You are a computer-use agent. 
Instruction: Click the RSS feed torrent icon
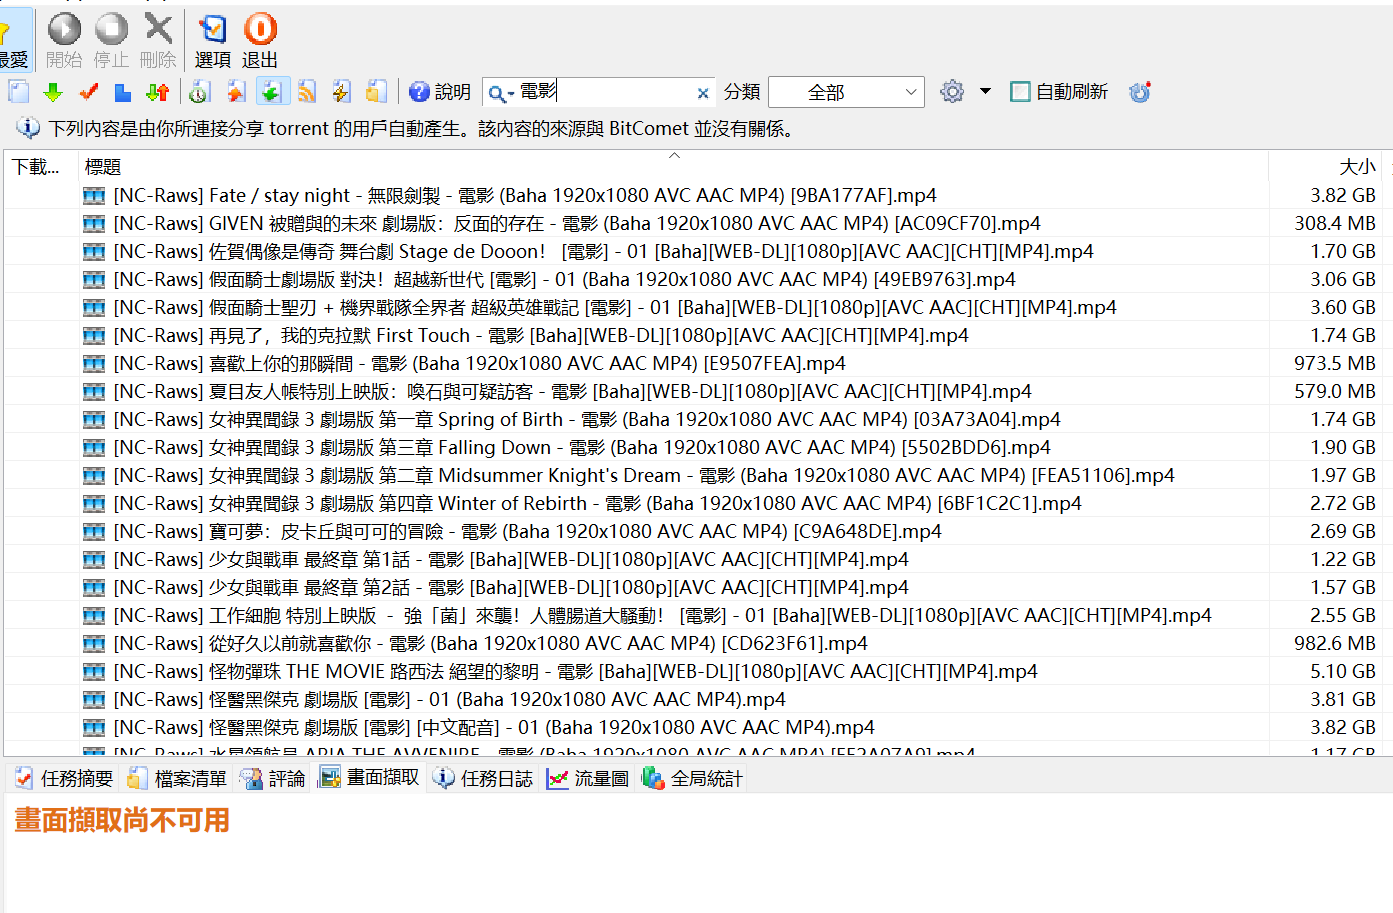[307, 92]
